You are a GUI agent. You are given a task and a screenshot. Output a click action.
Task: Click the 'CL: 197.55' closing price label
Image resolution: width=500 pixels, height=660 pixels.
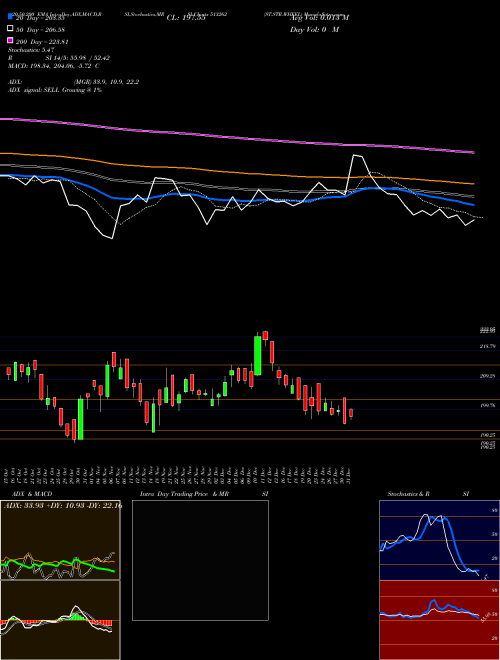pos(186,18)
